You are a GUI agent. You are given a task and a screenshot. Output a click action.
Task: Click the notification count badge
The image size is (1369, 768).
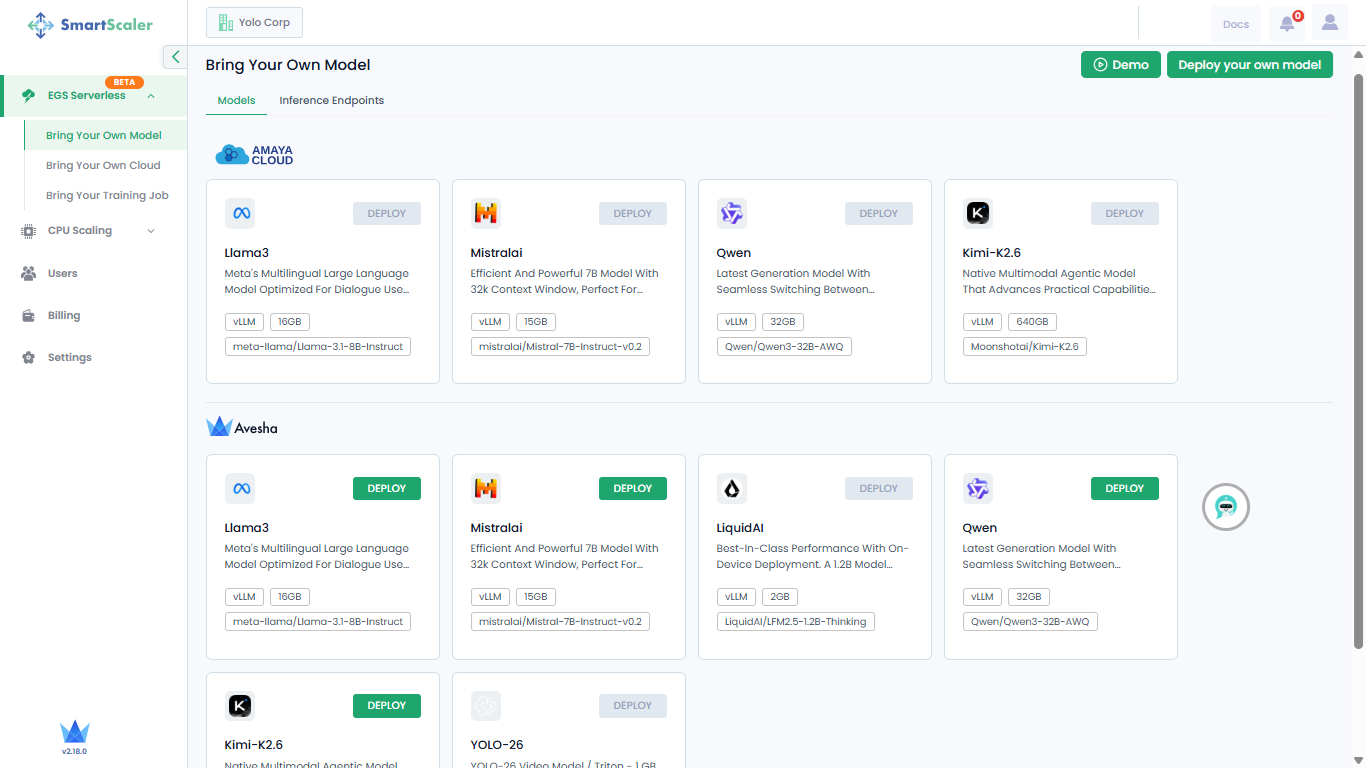(1298, 16)
